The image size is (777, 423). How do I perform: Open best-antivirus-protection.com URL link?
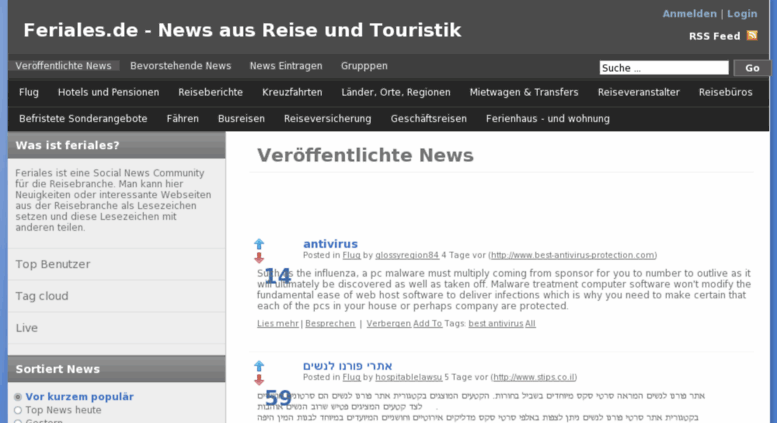click(x=572, y=255)
